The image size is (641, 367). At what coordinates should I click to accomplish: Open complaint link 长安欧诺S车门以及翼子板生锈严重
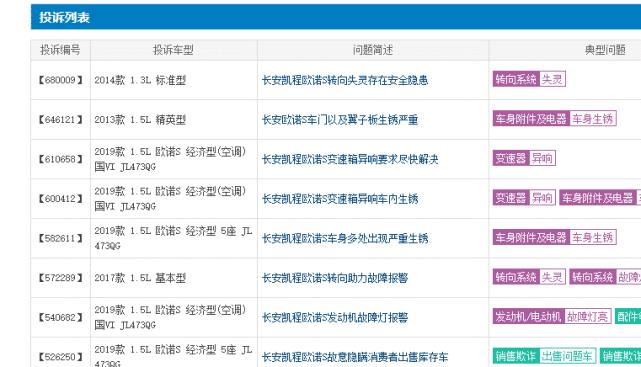(x=340, y=120)
